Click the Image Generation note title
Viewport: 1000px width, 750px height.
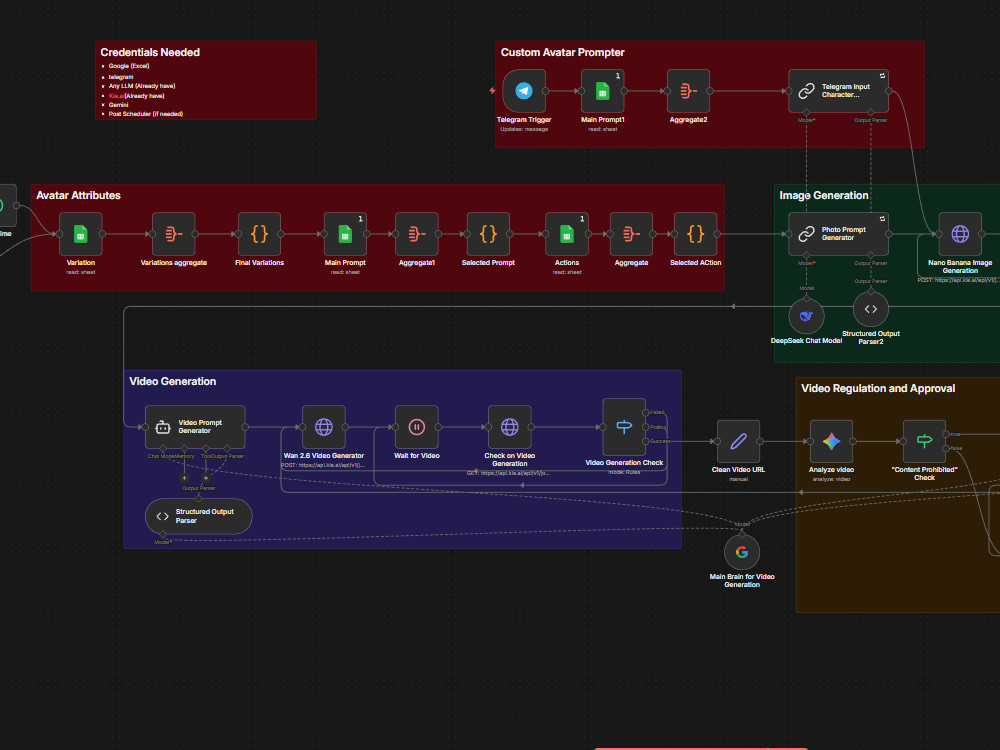coord(823,195)
